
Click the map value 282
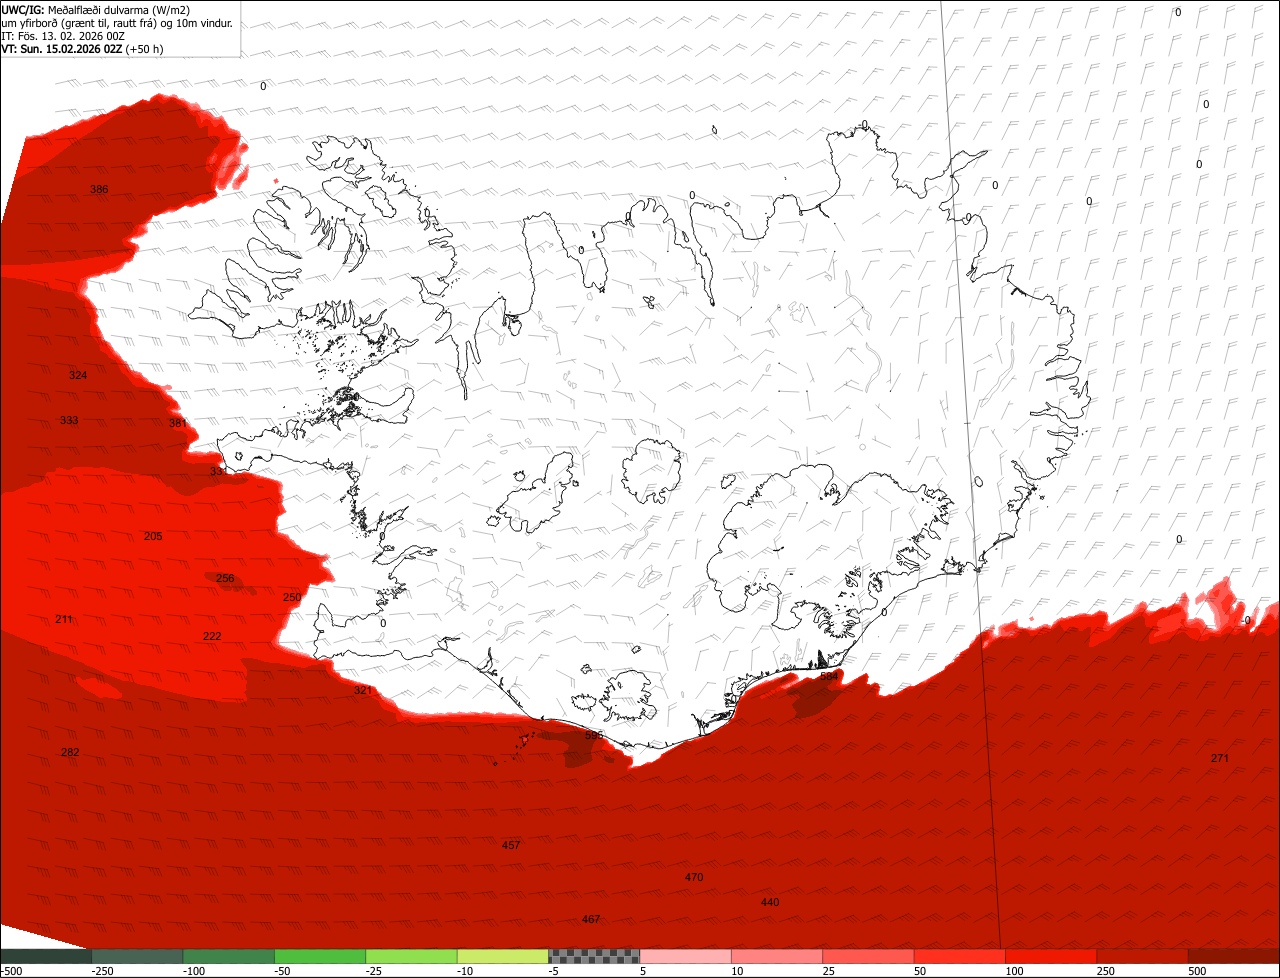[70, 752]
